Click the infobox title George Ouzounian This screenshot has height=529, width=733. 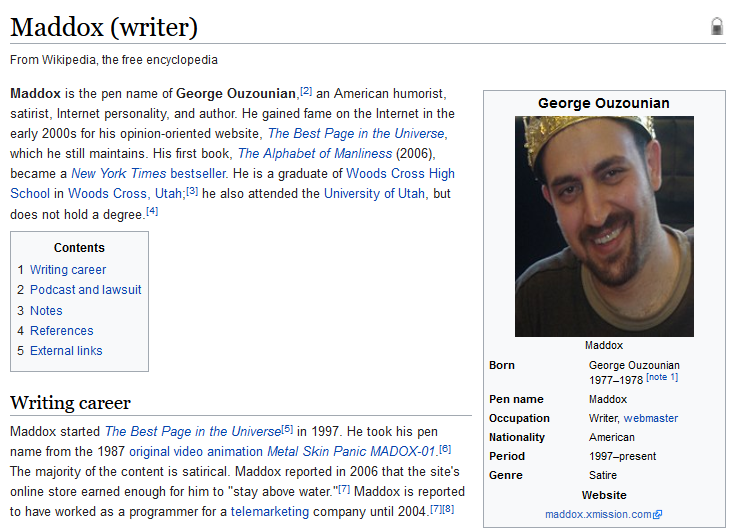pos(604,103)
